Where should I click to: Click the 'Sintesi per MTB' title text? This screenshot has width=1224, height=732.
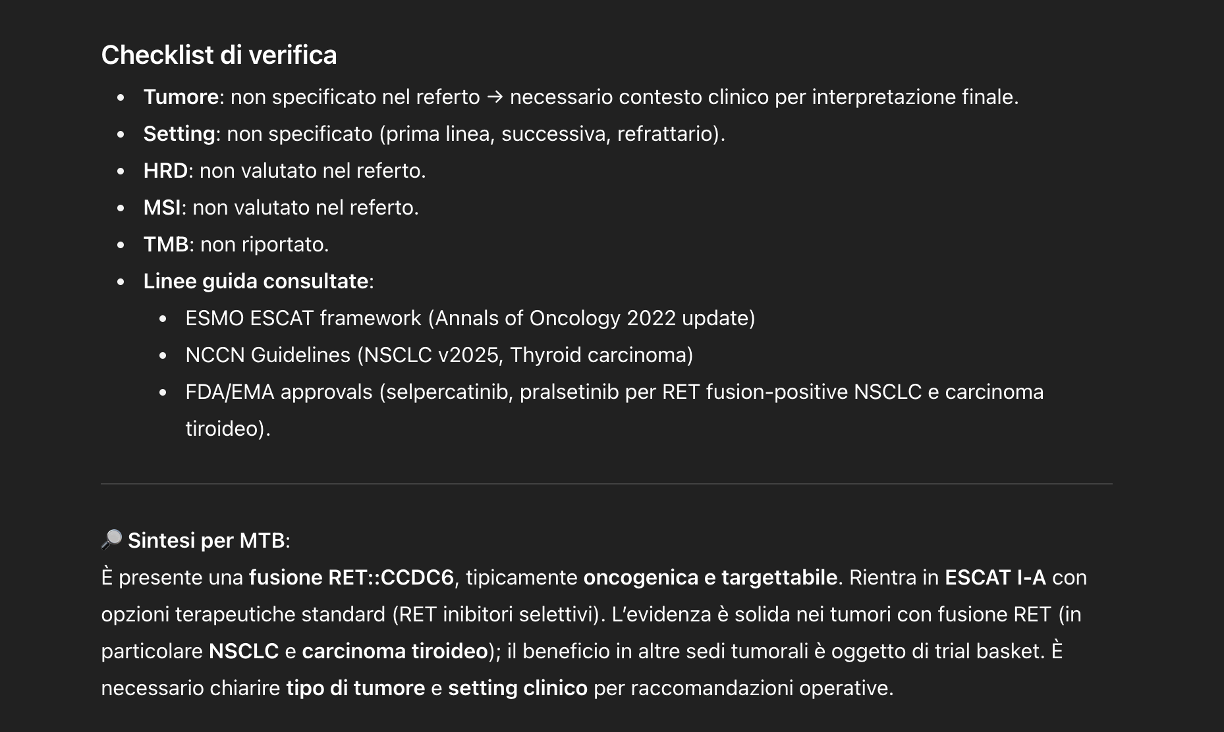point(207,541)
